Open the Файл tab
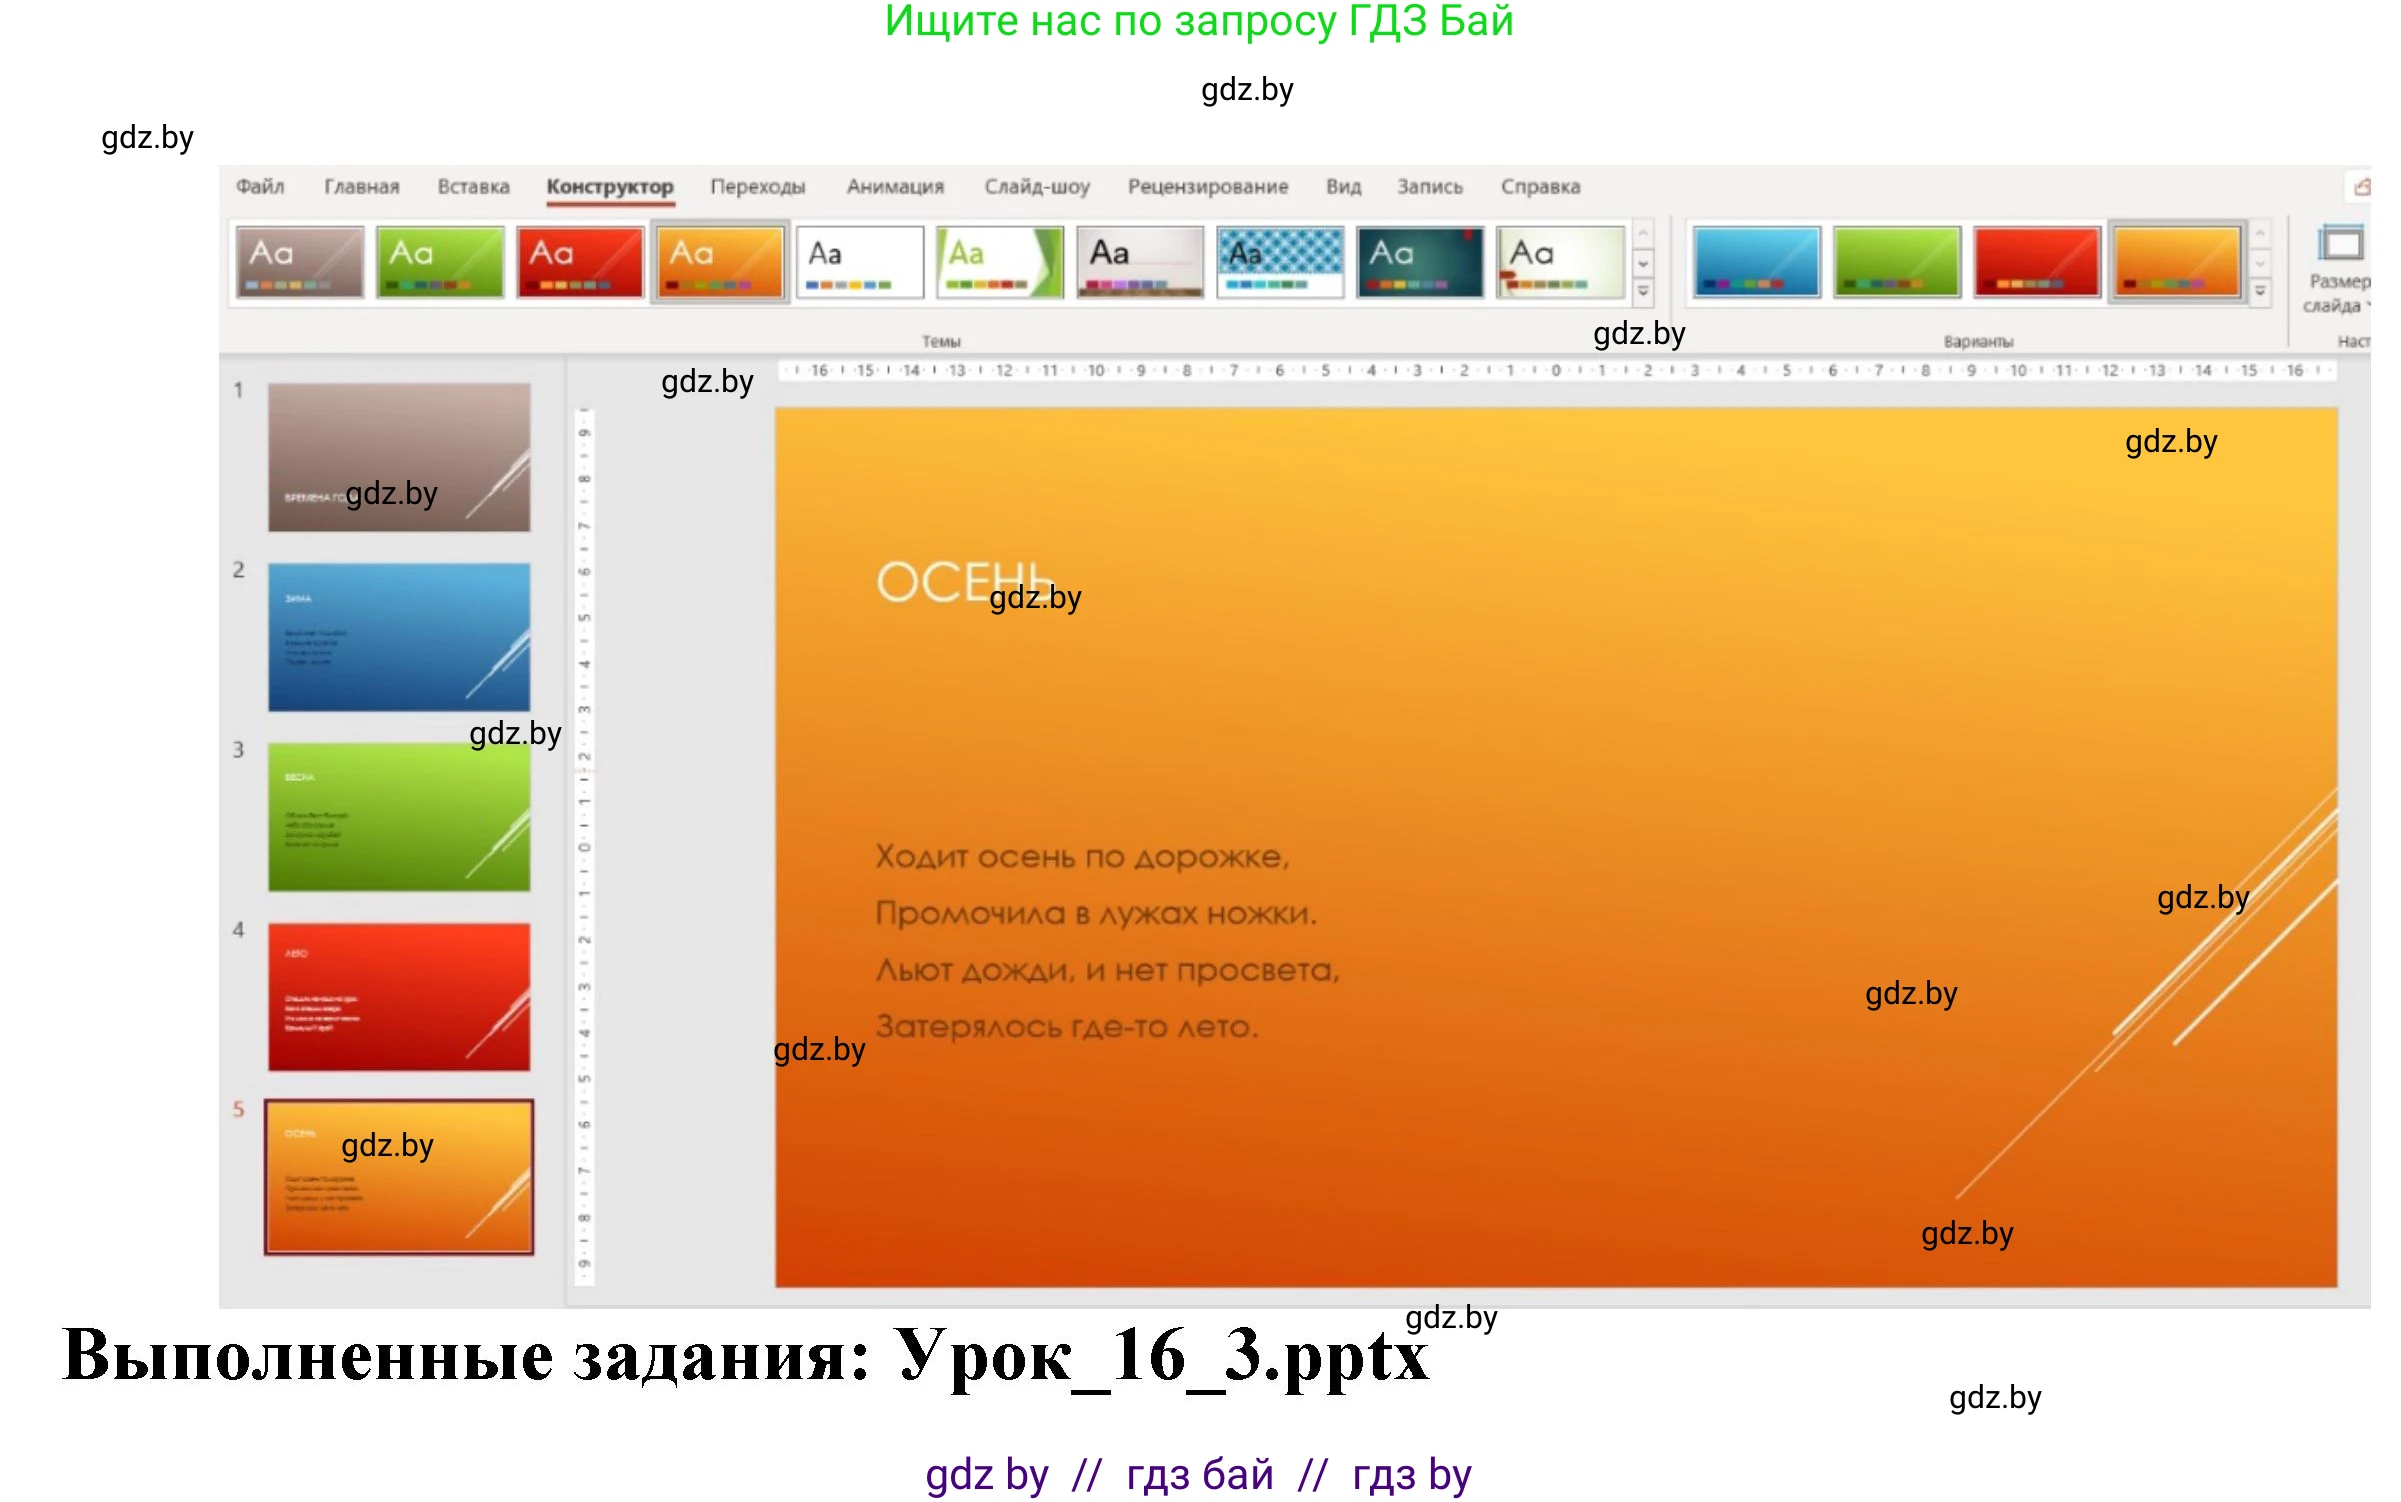Image resolution: width=2401 pixels, height=1502 pixels. [x=260, y=187]
